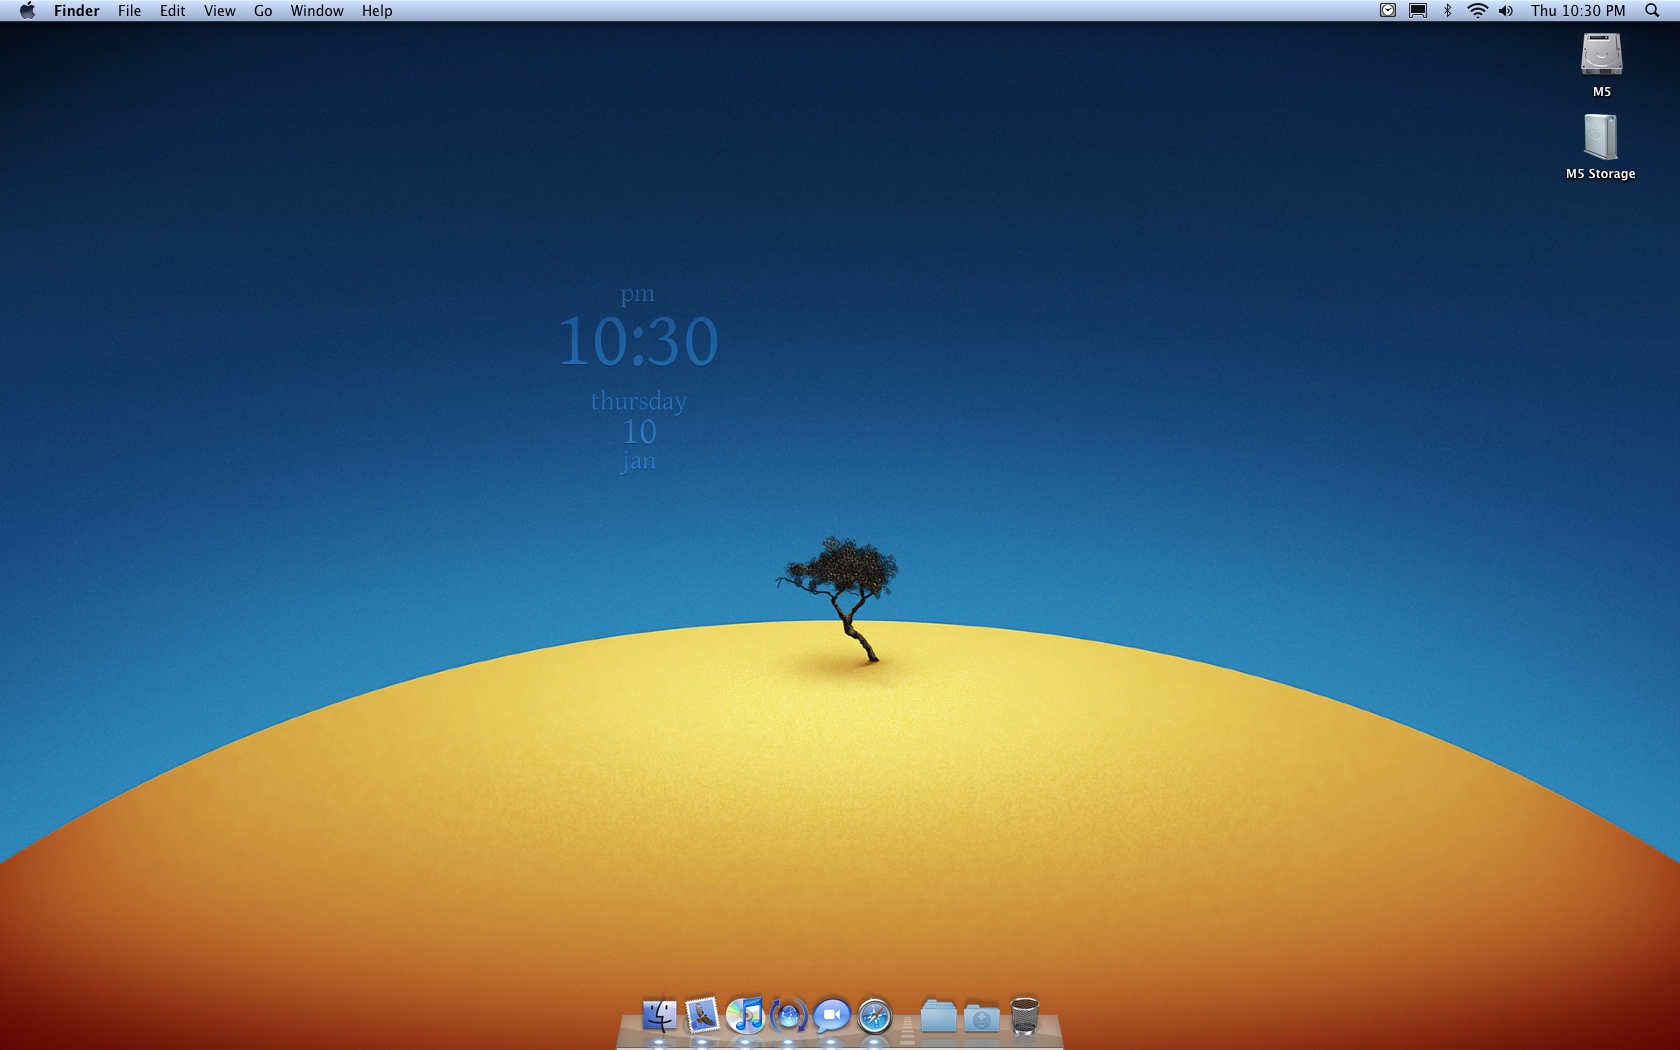Click the Displays menu bar icon
This screenshot has width=1680, height=1050.
click(x=1418, y=11)
